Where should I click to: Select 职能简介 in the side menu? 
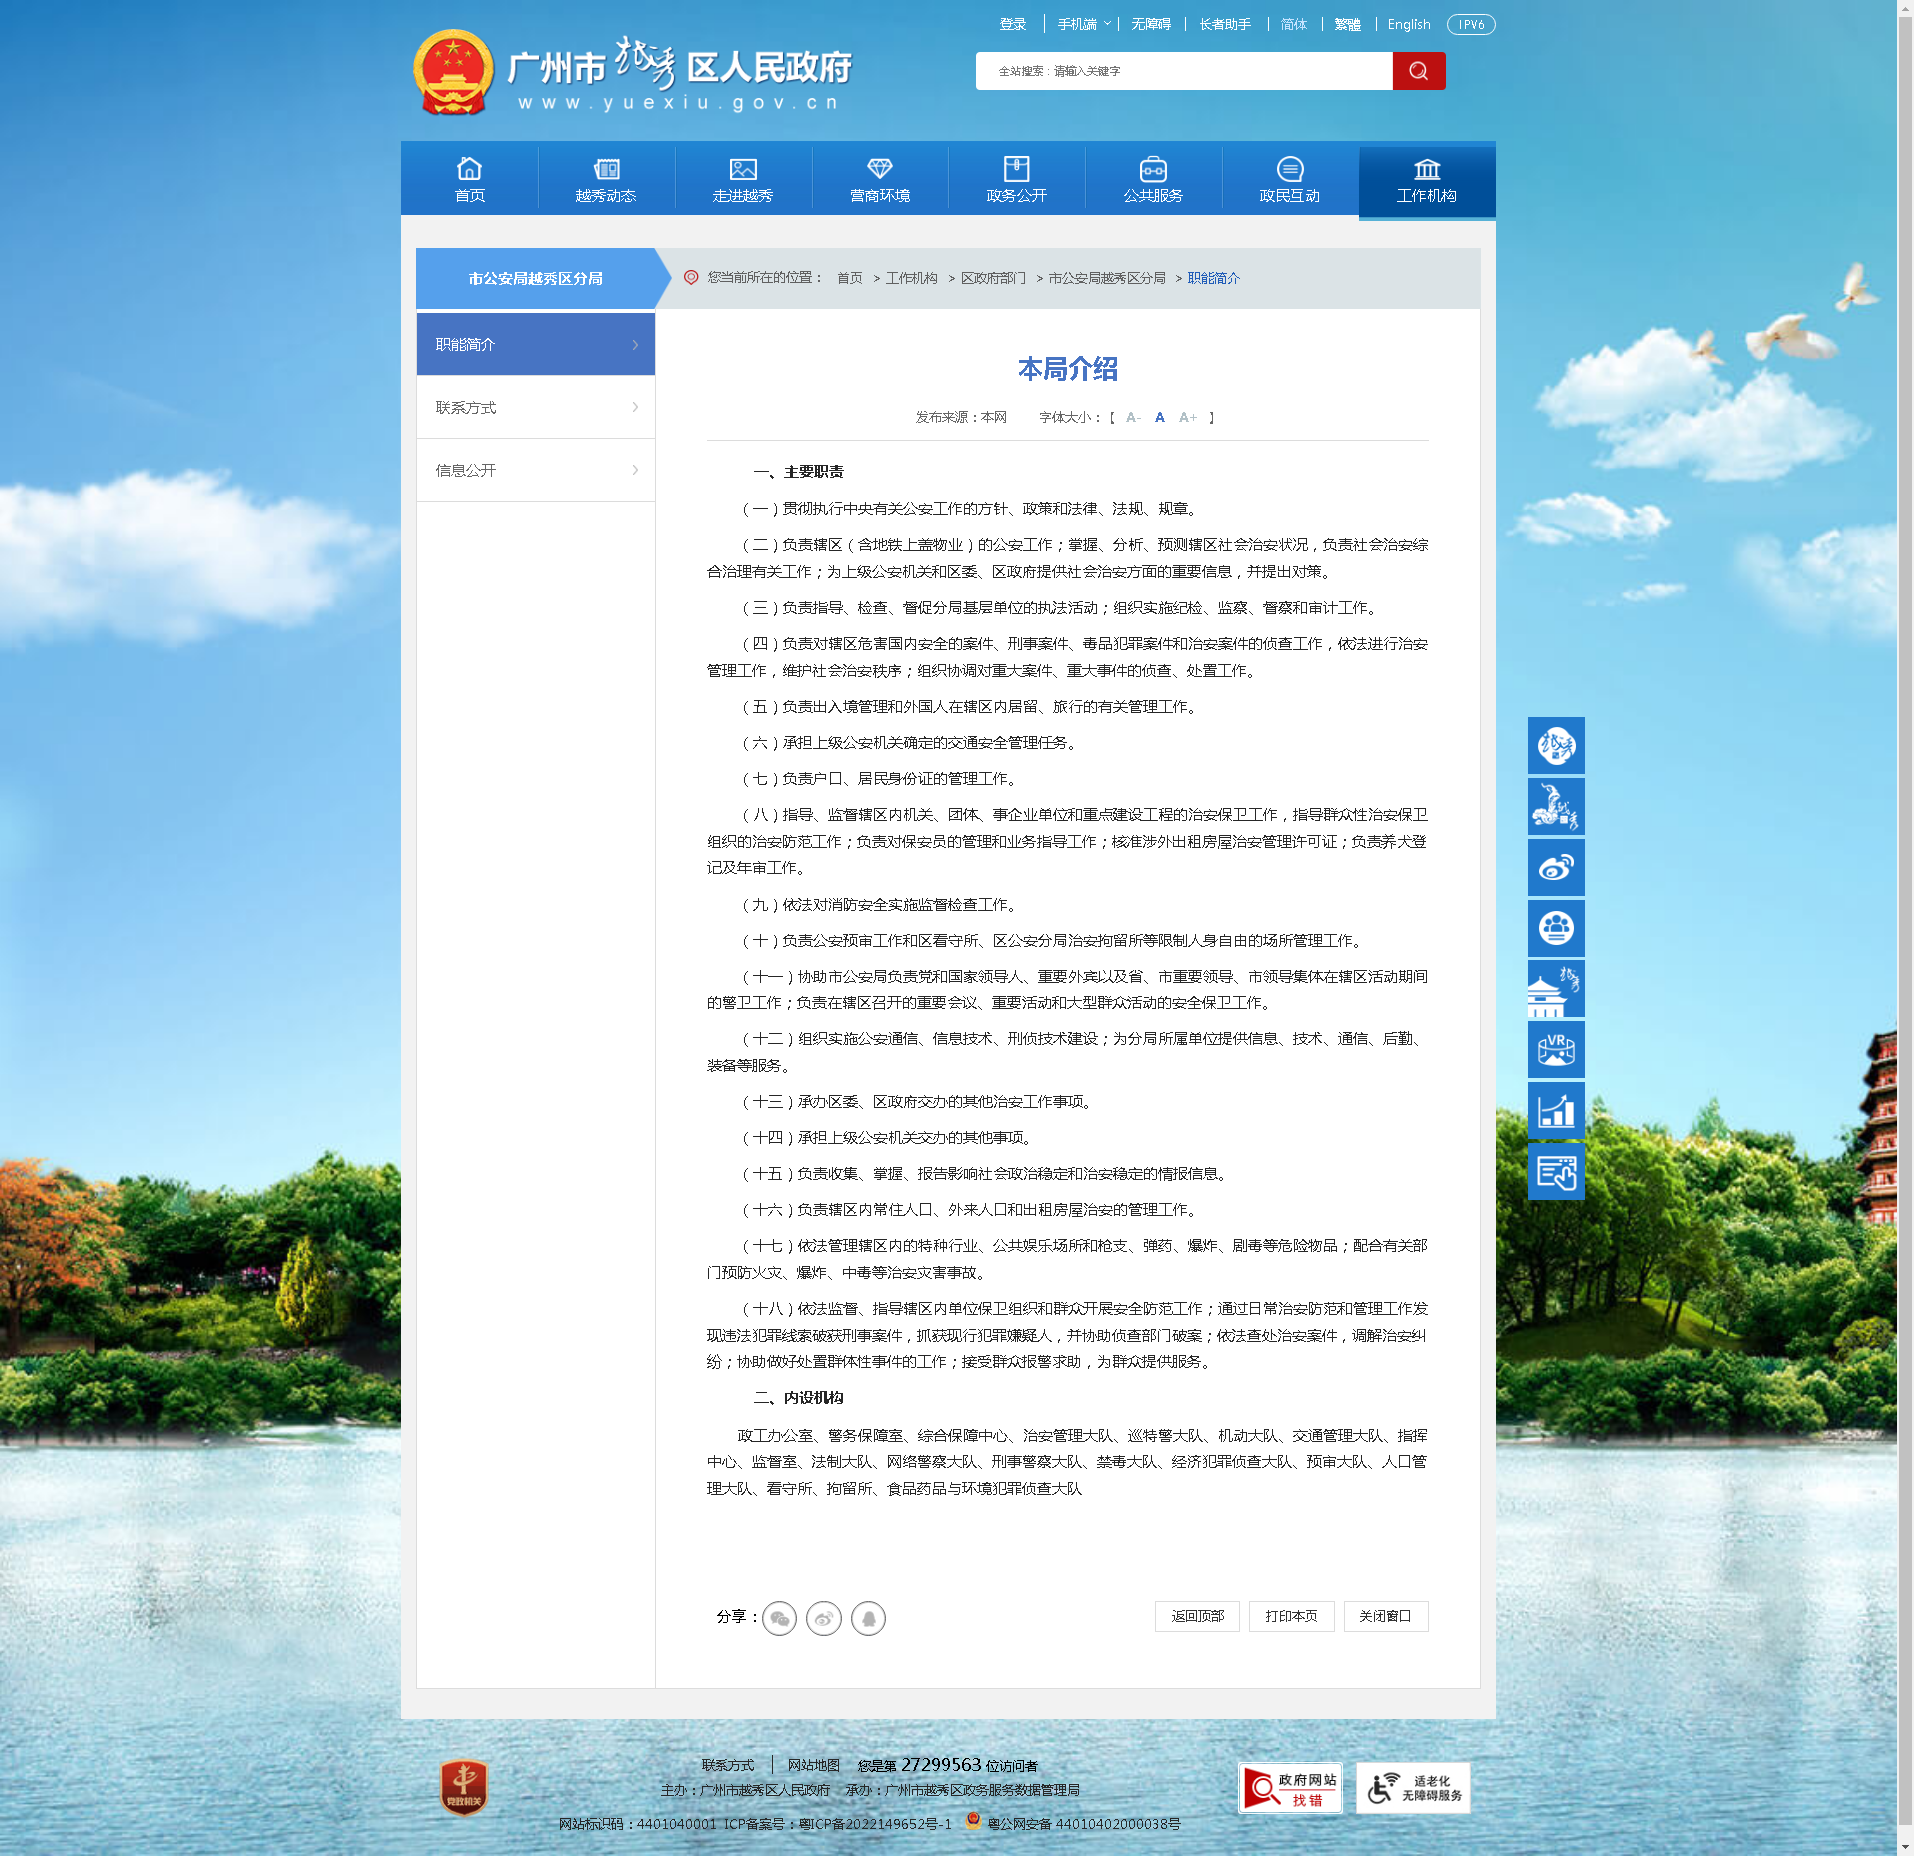[536, 345]
